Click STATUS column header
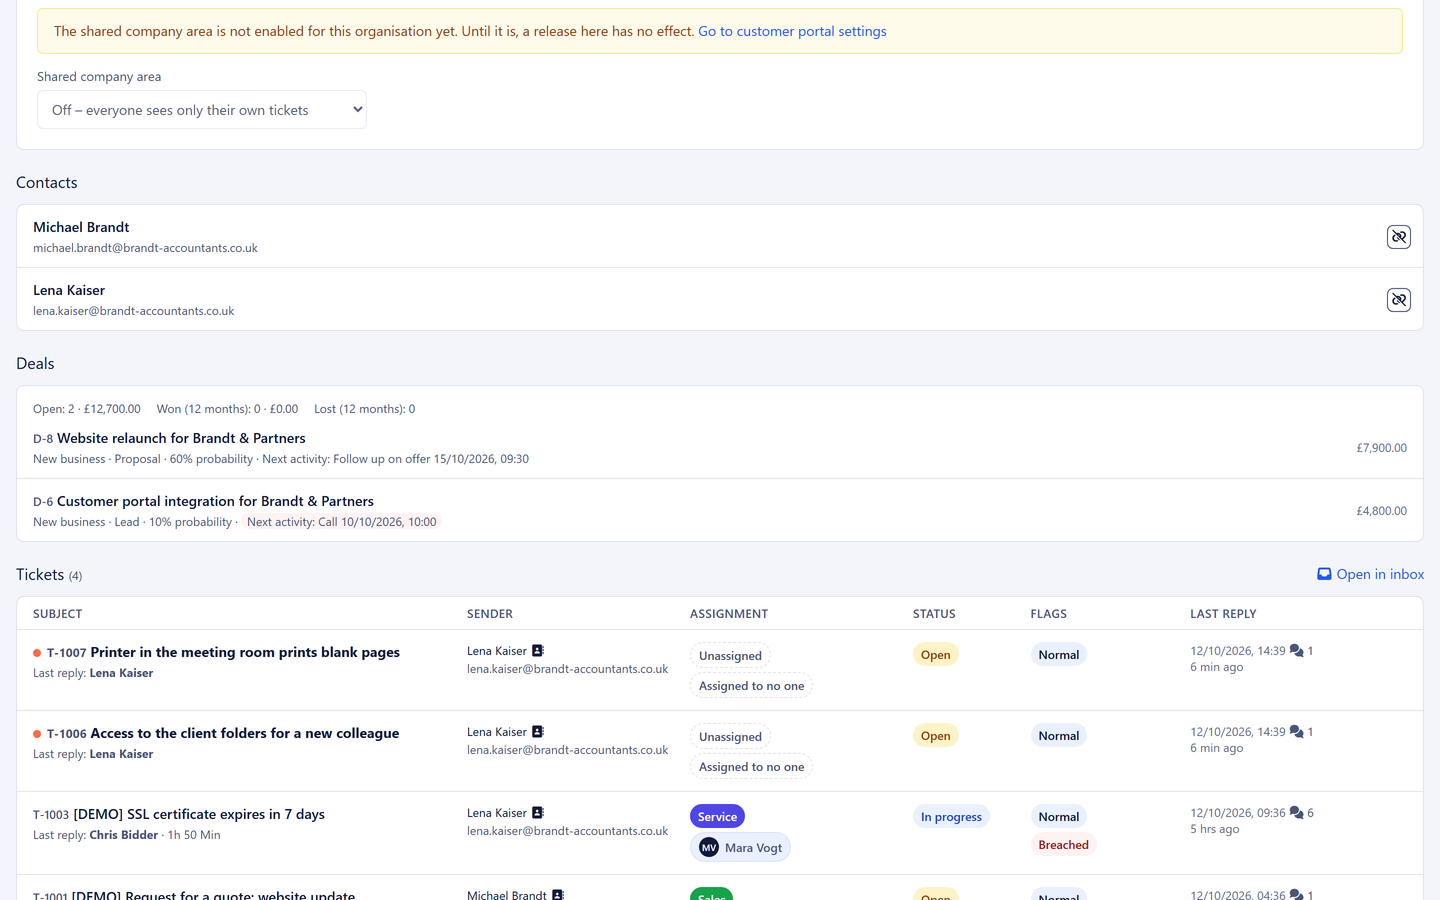 [934, 614]
